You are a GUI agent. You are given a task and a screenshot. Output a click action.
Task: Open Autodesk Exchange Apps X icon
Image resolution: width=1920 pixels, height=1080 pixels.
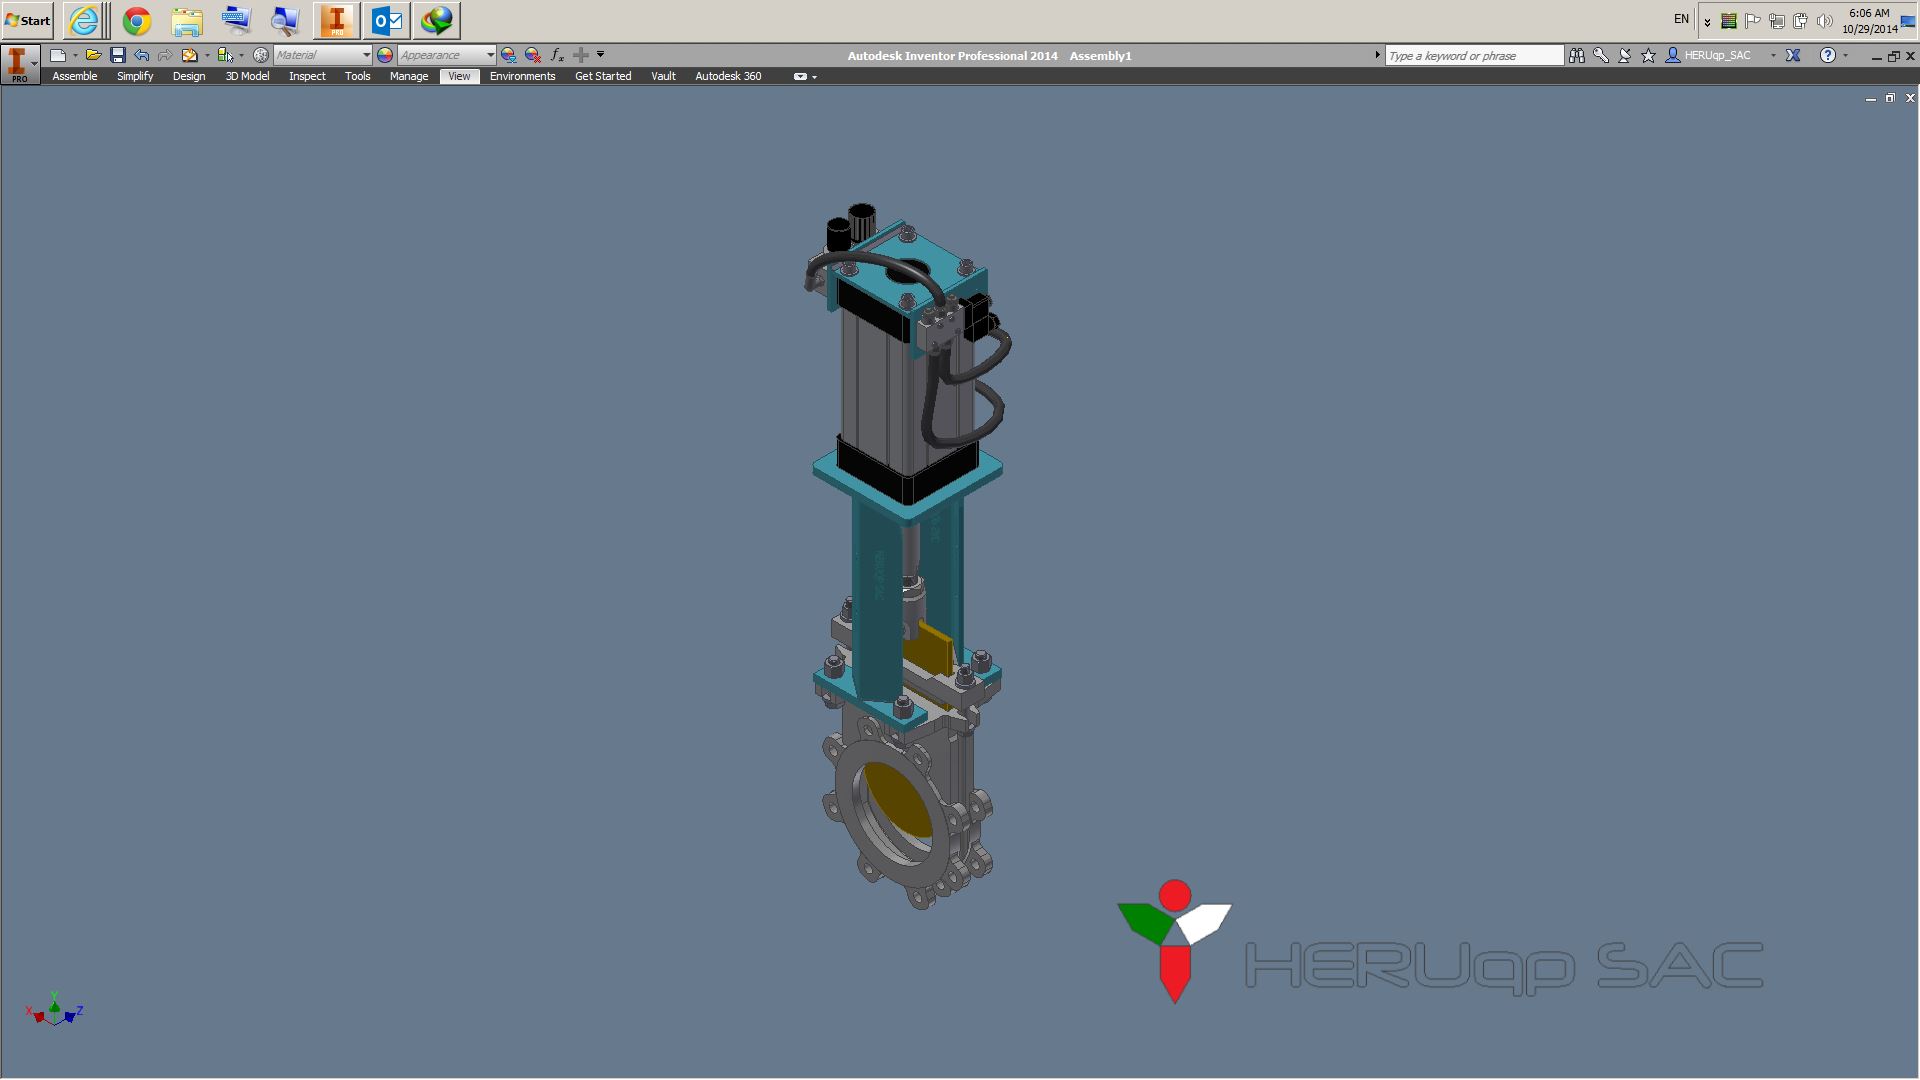pyautogui.click(x=1793, y=55)
